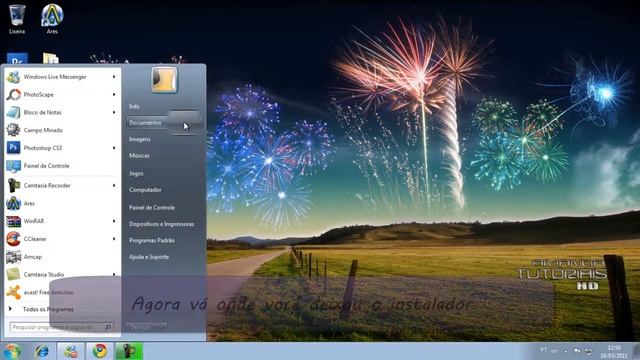Open Internet Explorer from taskbar
Image resolution: width=640 pixels, height=360 pixels.
click(x=42, y=351)
